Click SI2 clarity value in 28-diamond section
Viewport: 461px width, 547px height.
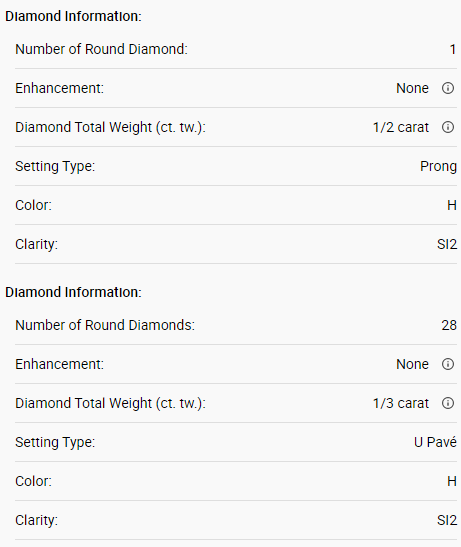[x=447, y=520]
